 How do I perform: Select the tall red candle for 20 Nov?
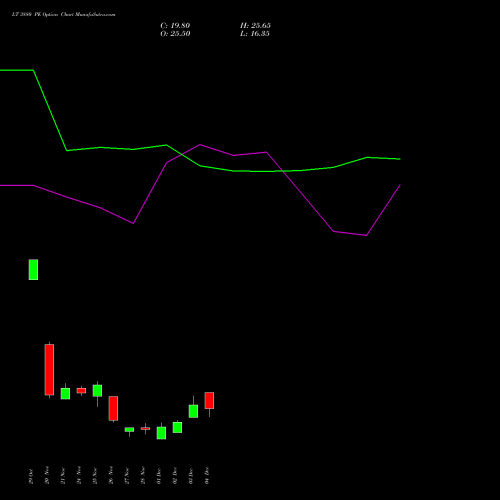coord(49,370)
